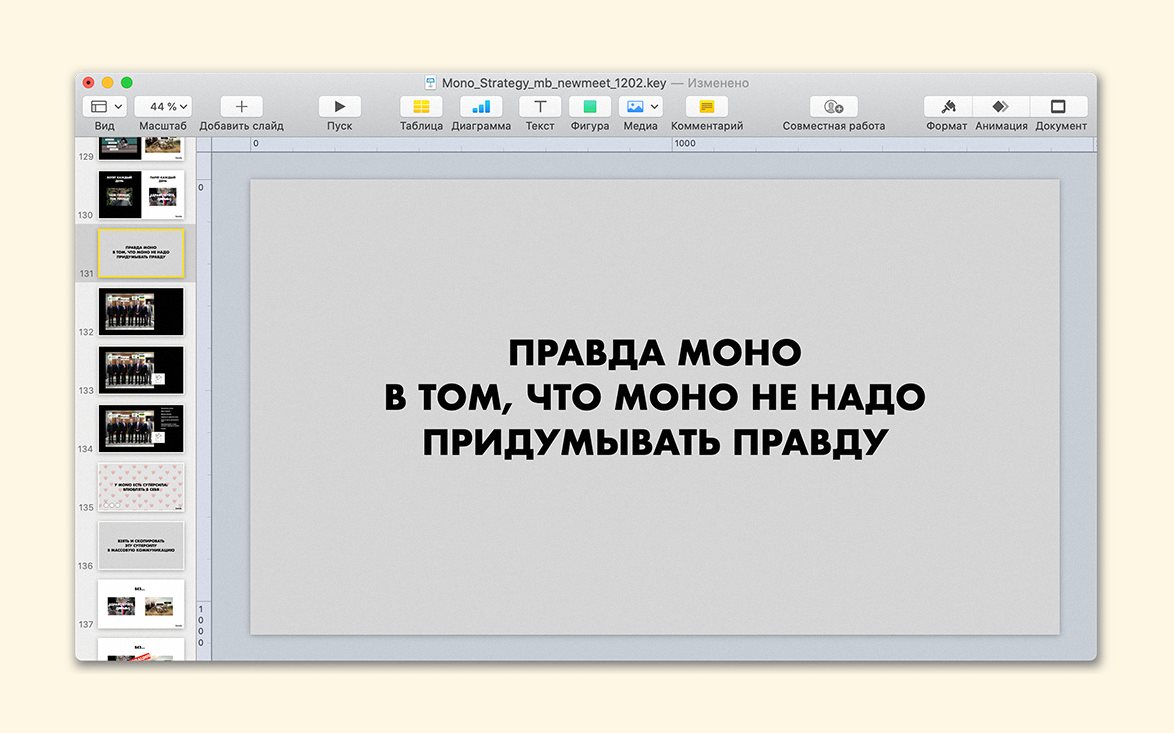This screenshot has width=1174, height=733.
Task: Click the green fullscreen window button
Action: point(127,82)
